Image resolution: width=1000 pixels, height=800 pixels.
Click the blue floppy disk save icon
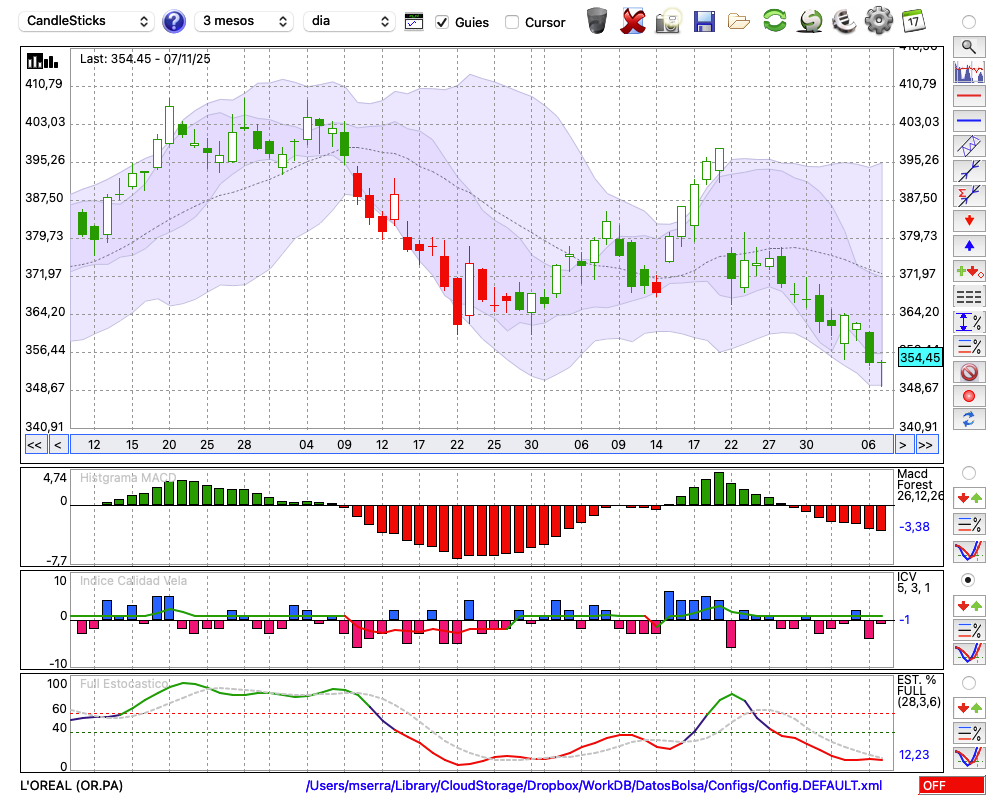coord(705,21)
